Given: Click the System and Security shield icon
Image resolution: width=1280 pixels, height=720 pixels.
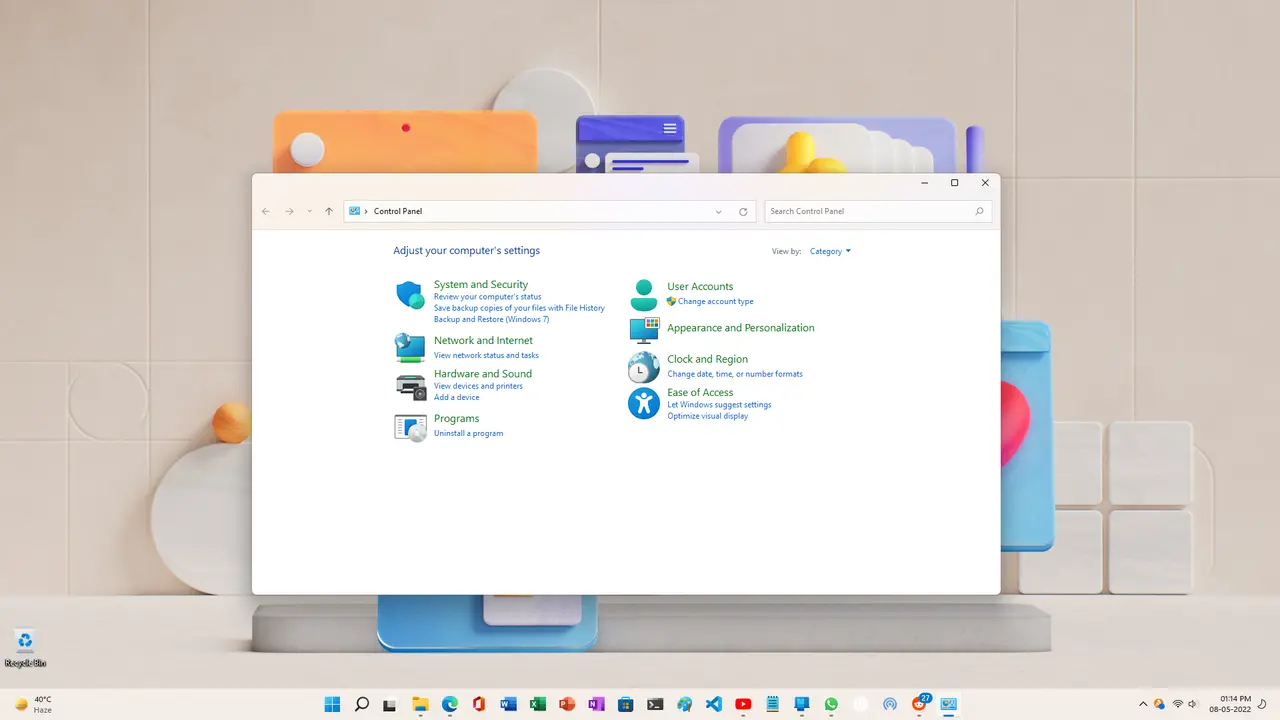Looking at the screenshot, I should (410, 295).
